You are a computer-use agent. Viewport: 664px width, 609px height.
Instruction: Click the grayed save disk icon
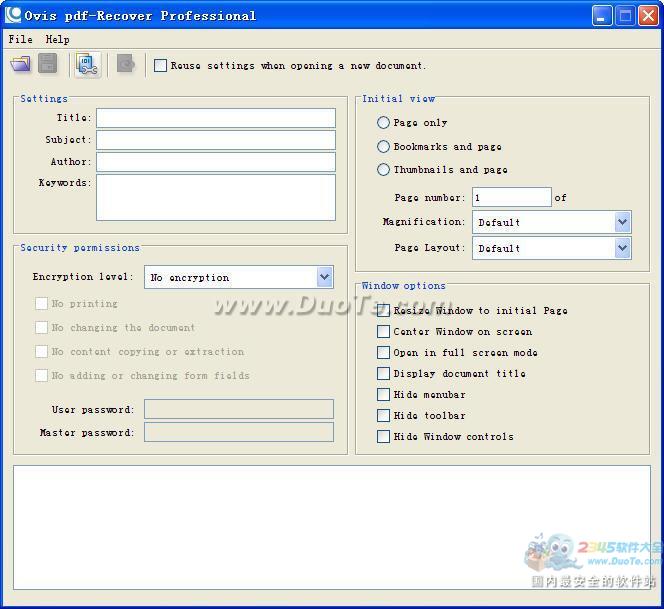[x=47, y=64]
